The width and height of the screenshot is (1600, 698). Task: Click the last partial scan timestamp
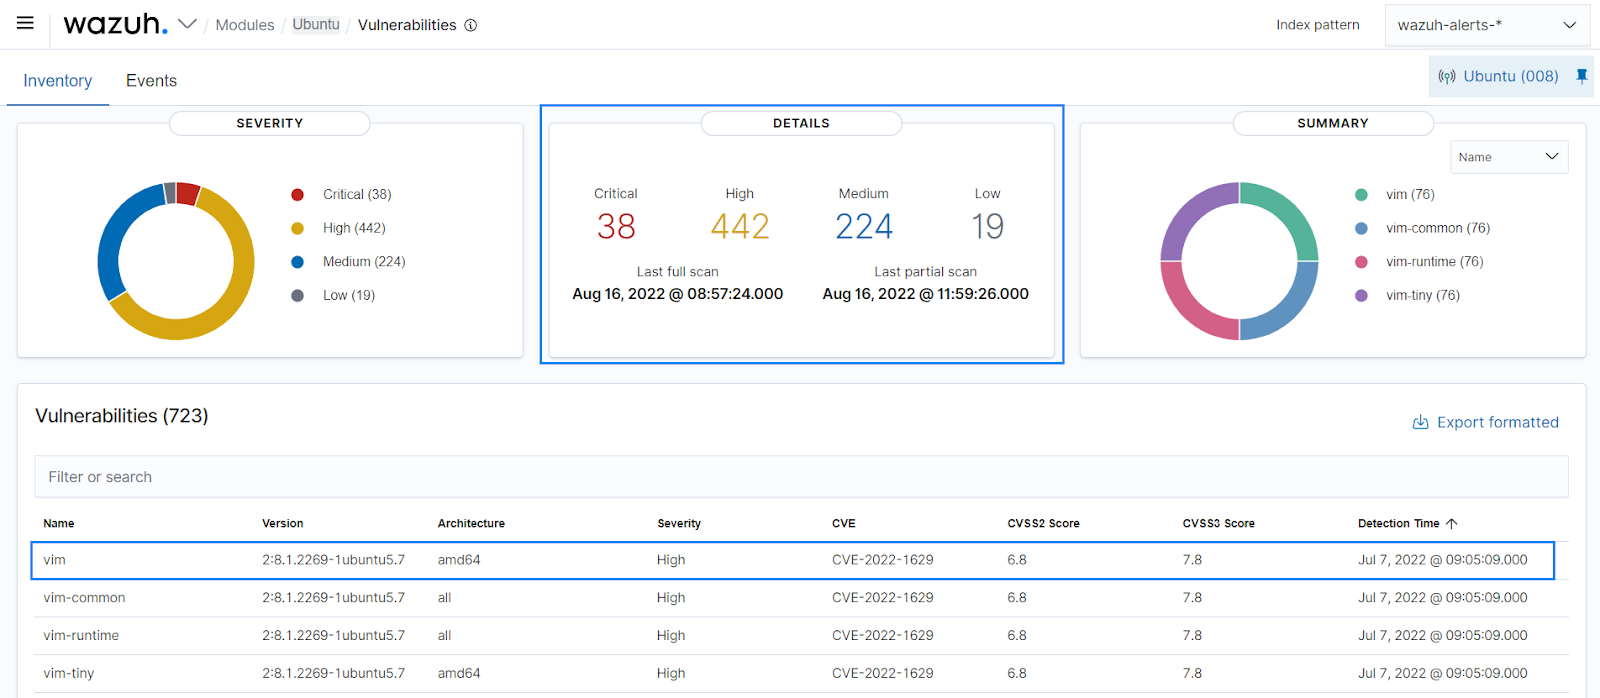tap(926, 294)
